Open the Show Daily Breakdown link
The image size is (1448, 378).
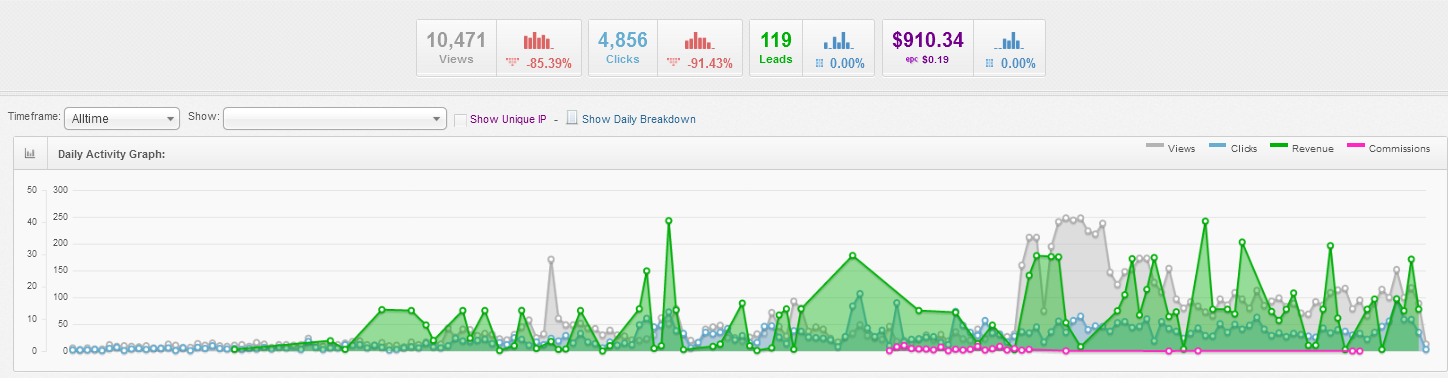click(638, 119)
